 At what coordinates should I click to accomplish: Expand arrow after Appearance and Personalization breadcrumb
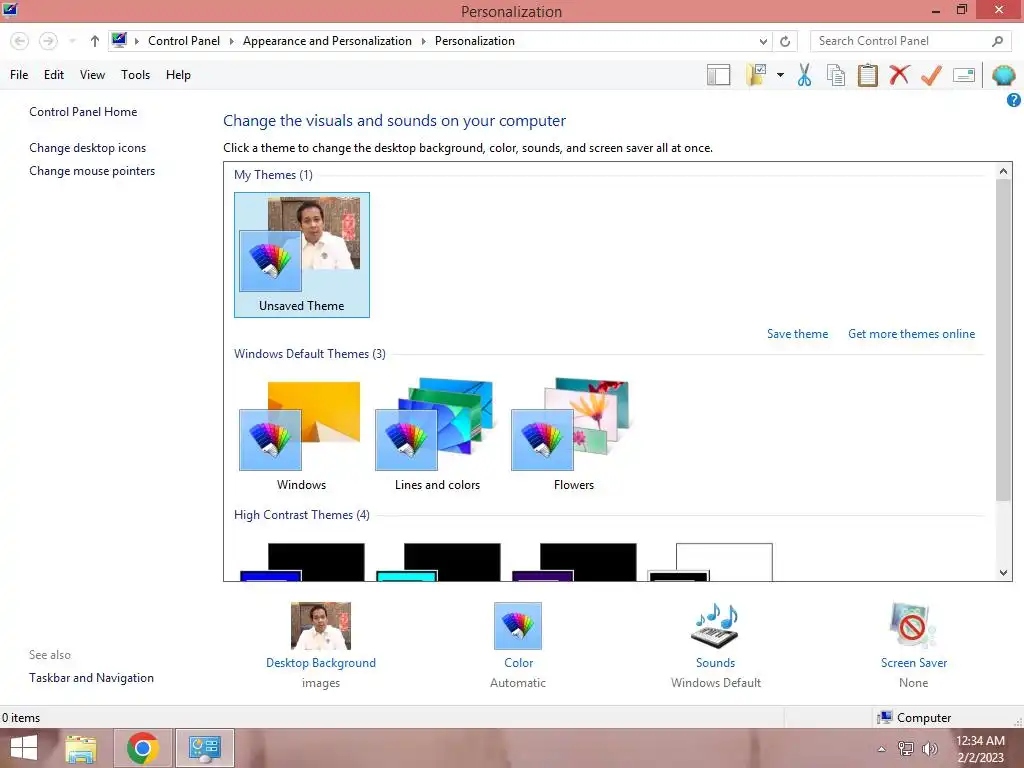pos(423,41)
